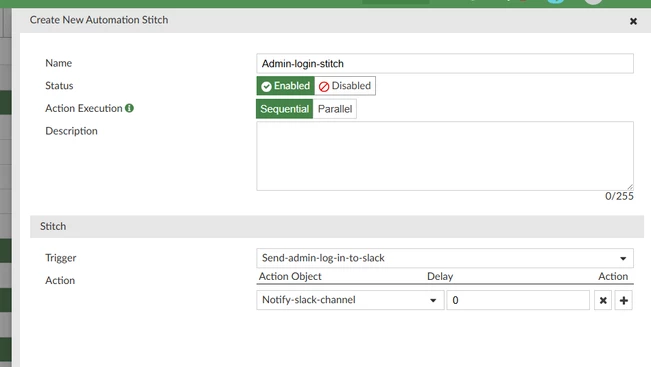Click inside the Description text area
The image size is (651, 367).
[445, 156]
